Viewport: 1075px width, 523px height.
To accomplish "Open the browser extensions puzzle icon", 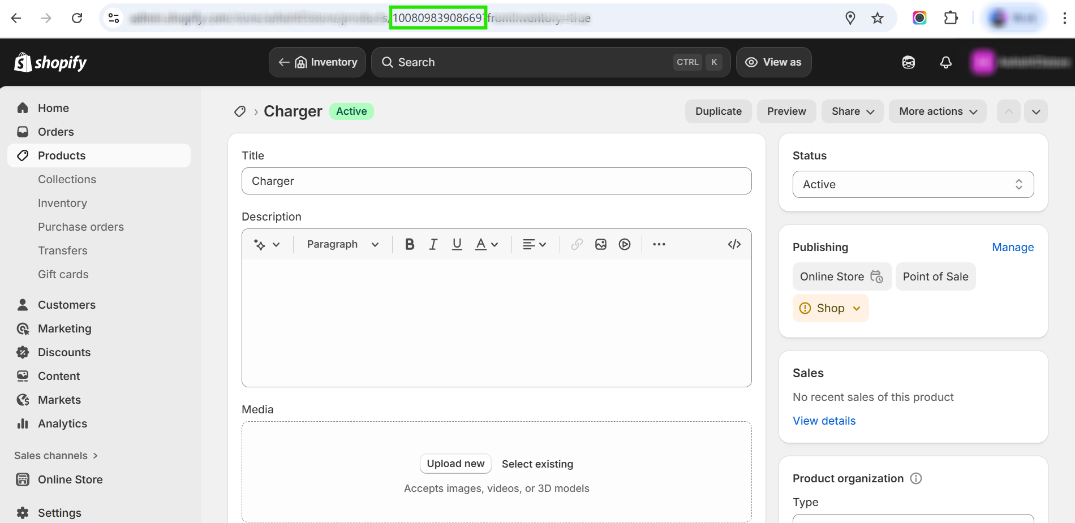I will point(951,19).
